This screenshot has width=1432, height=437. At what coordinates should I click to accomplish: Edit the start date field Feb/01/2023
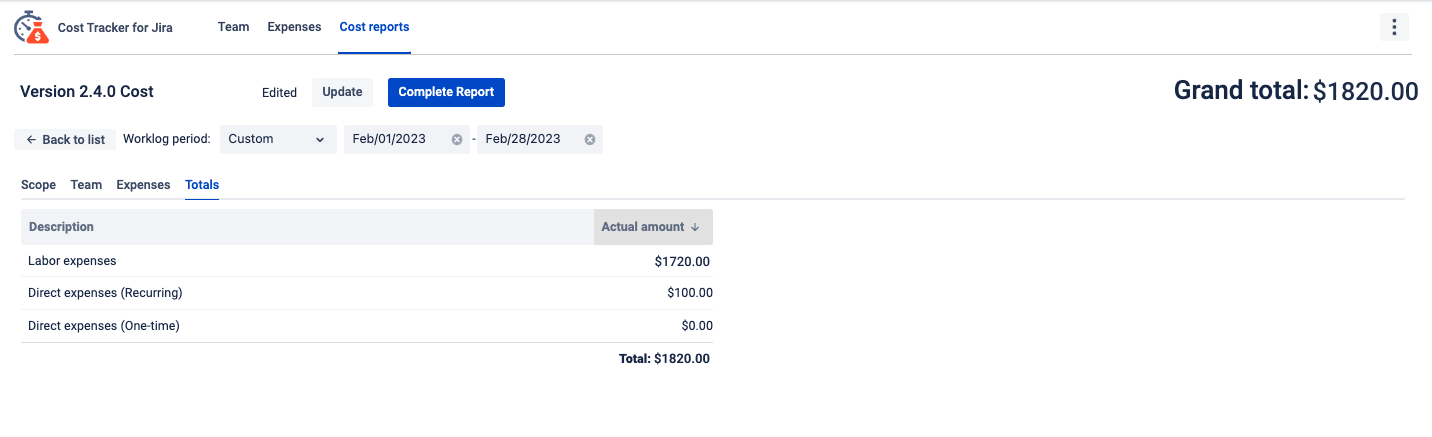point(396,140)
